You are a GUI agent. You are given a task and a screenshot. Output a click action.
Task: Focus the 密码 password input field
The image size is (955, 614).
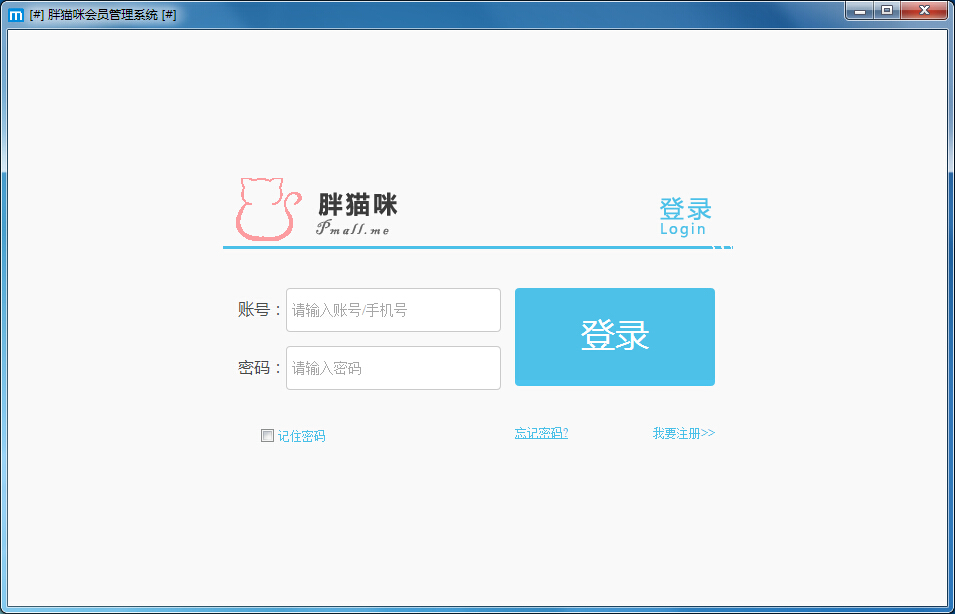[x=393, y=368]
